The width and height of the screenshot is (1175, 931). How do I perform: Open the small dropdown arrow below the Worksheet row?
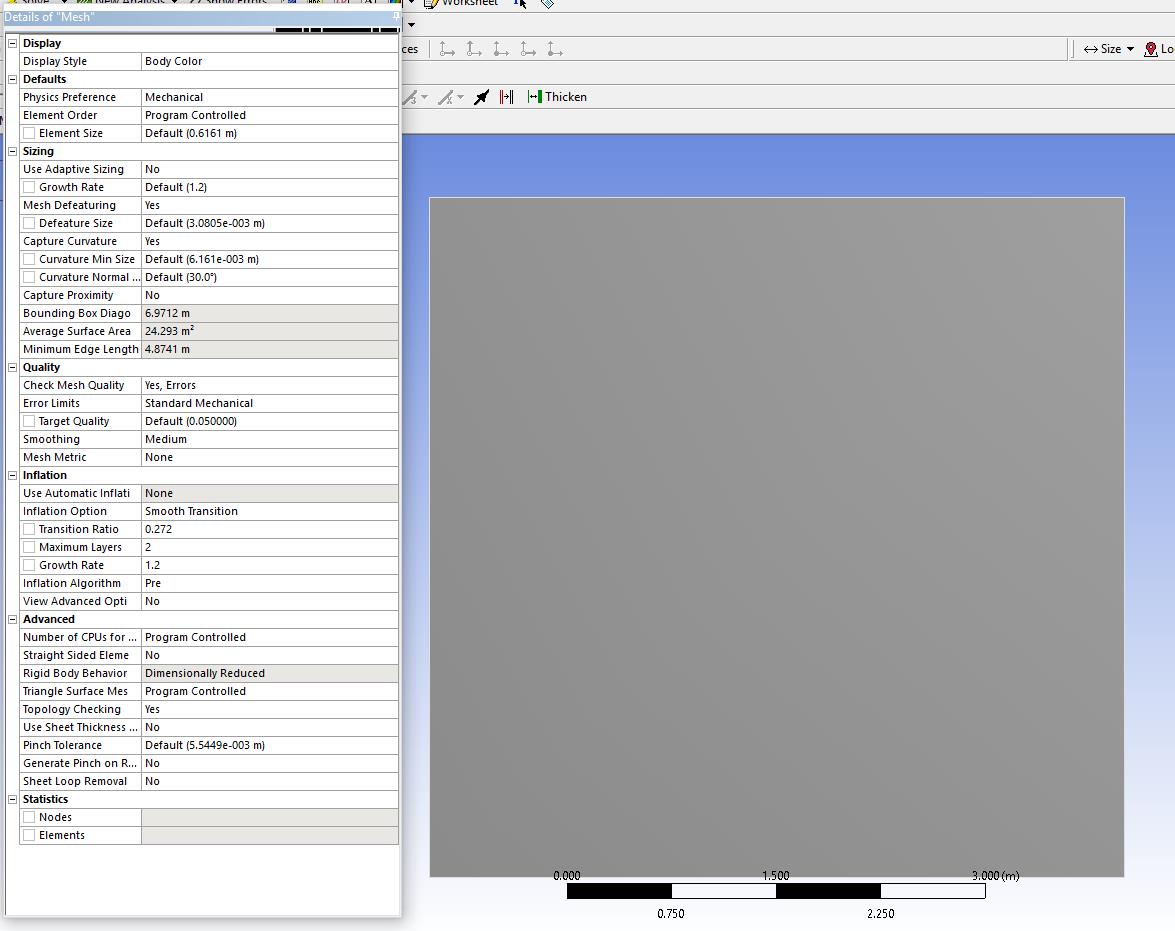(x=411, y=25)
